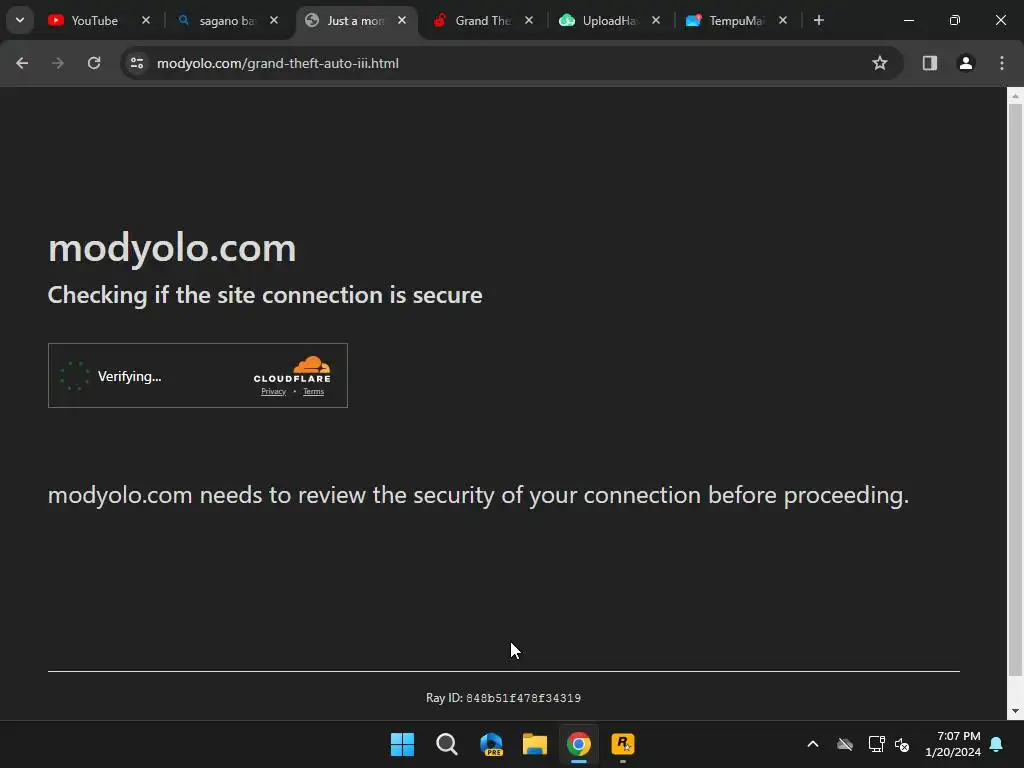Select the Just a moment tab

(x=356, y=20)
